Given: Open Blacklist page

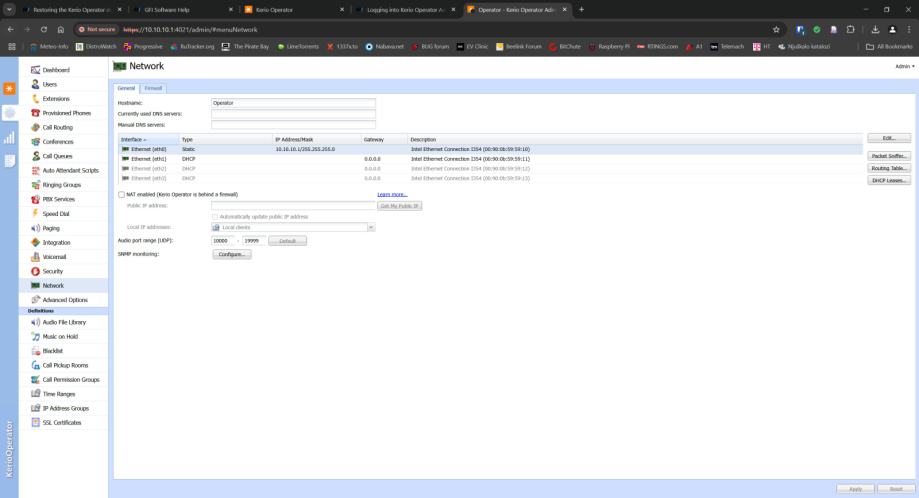Looking at the screenshot, I should point(52,351).
